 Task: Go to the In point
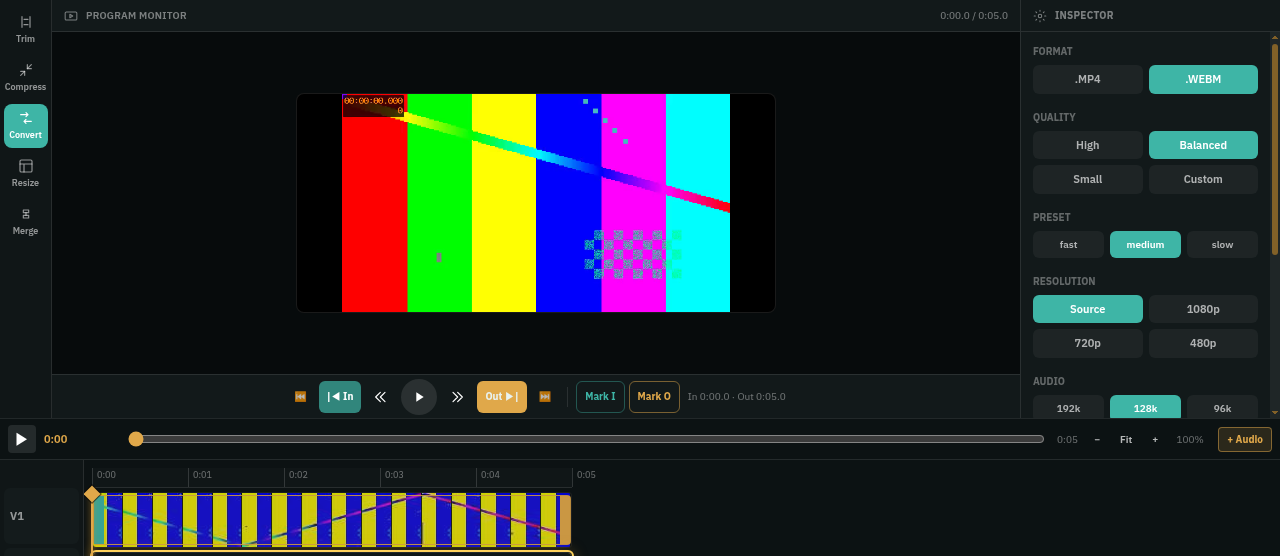(x=340, y=397)
